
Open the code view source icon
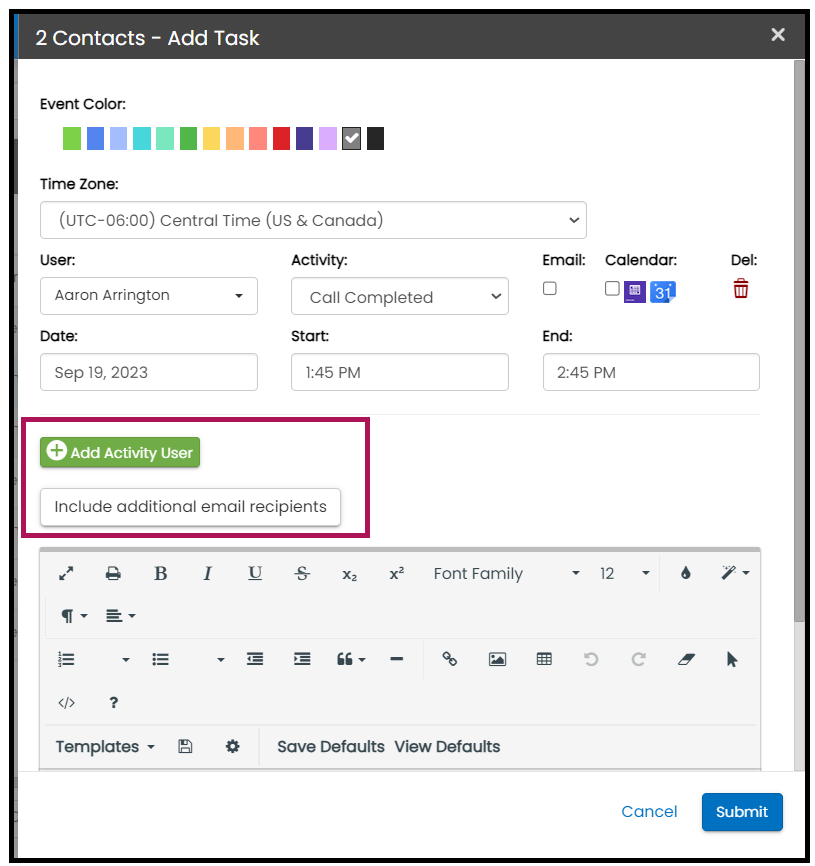pyautogui.click(x=66, y=703)
